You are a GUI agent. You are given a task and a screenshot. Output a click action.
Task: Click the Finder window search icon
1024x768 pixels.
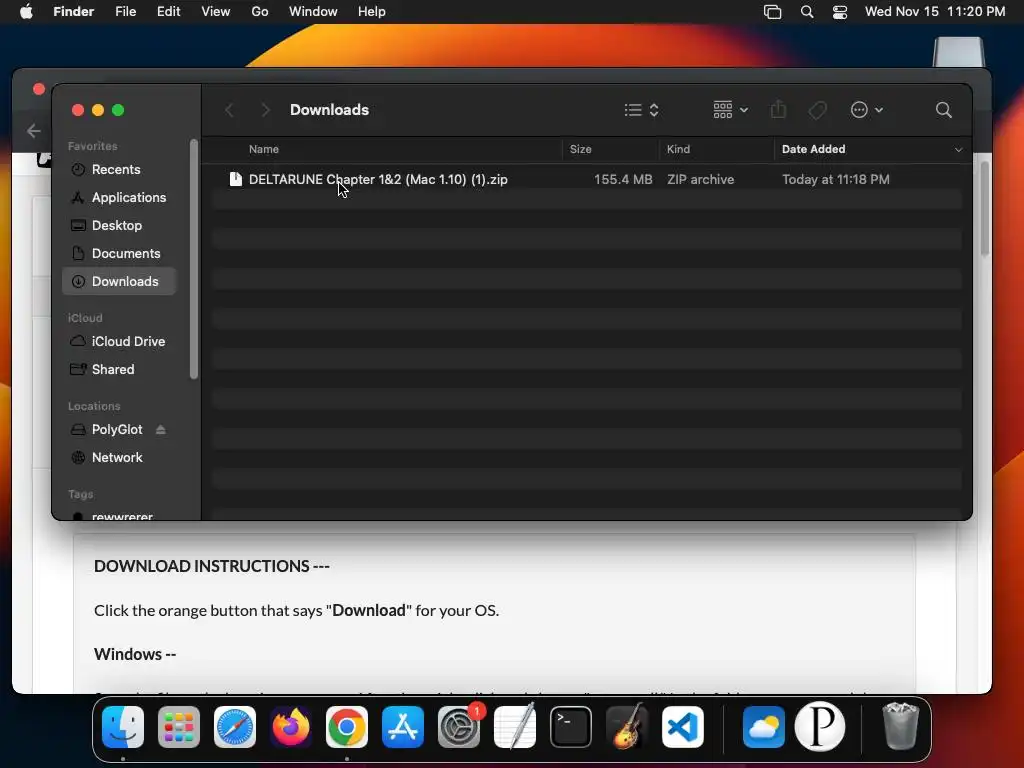(x=943, y=110)
